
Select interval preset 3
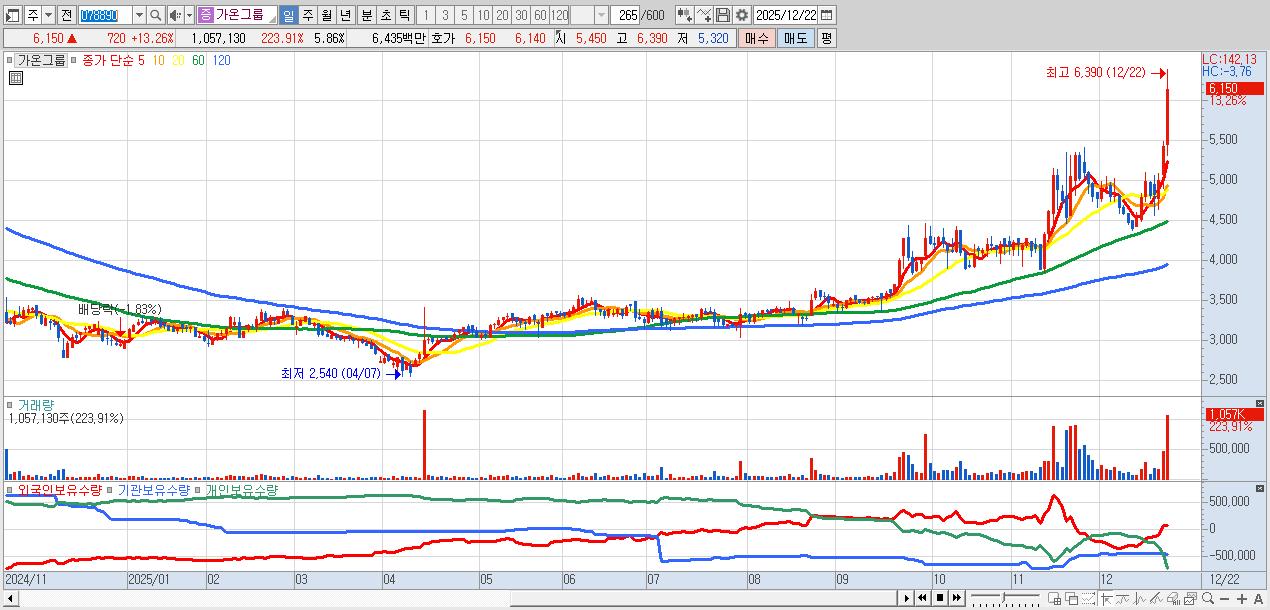[x=445, y=15]
